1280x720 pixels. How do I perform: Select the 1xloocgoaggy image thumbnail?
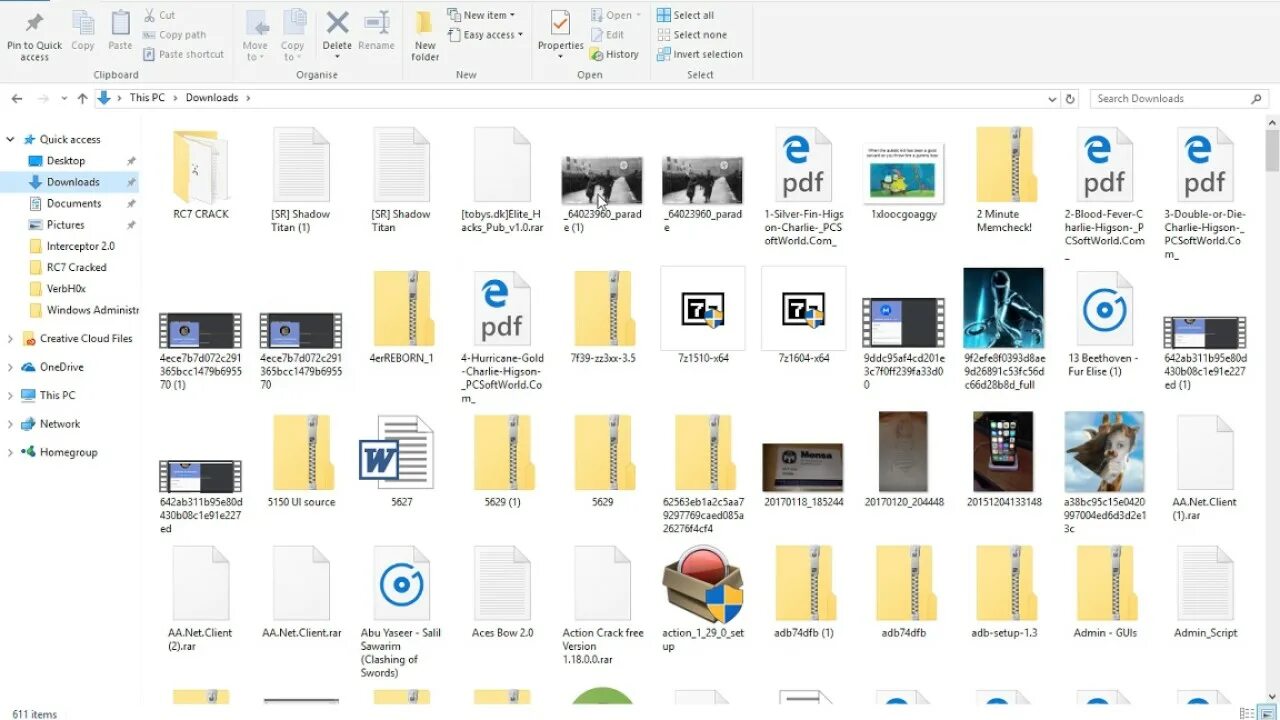pos(903,171)
